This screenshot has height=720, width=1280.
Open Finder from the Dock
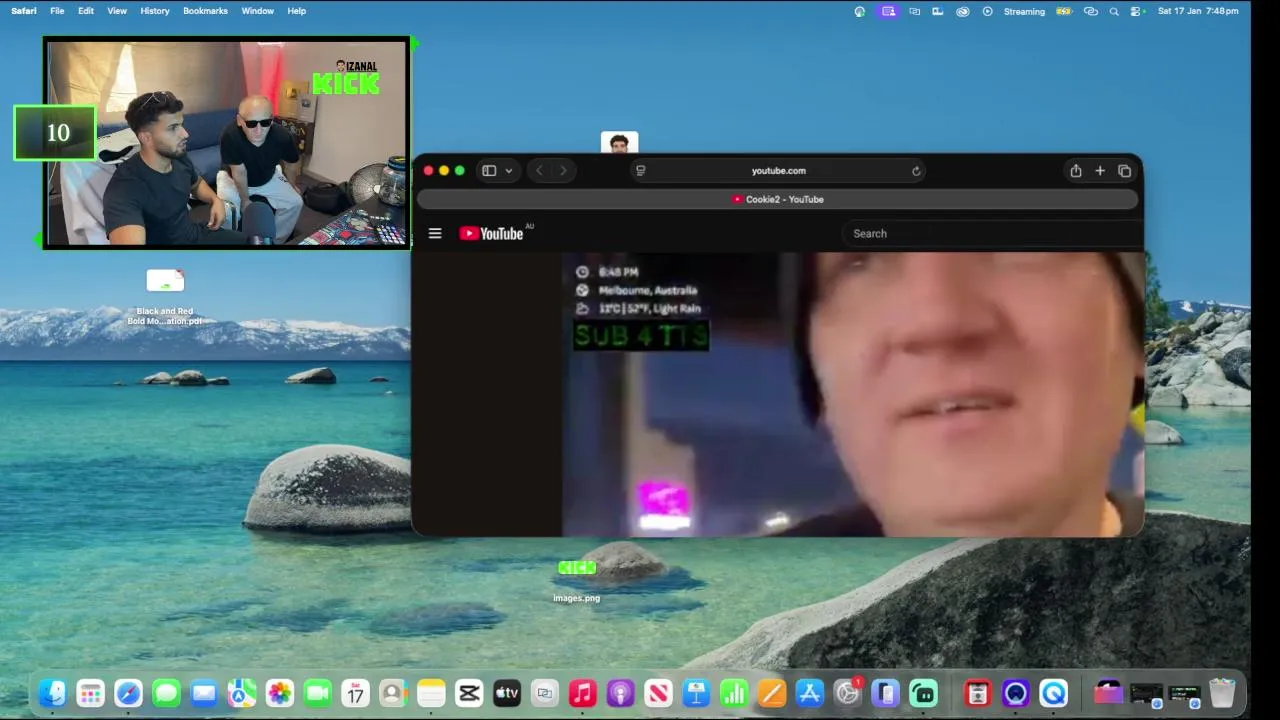(x=52, y=693)
